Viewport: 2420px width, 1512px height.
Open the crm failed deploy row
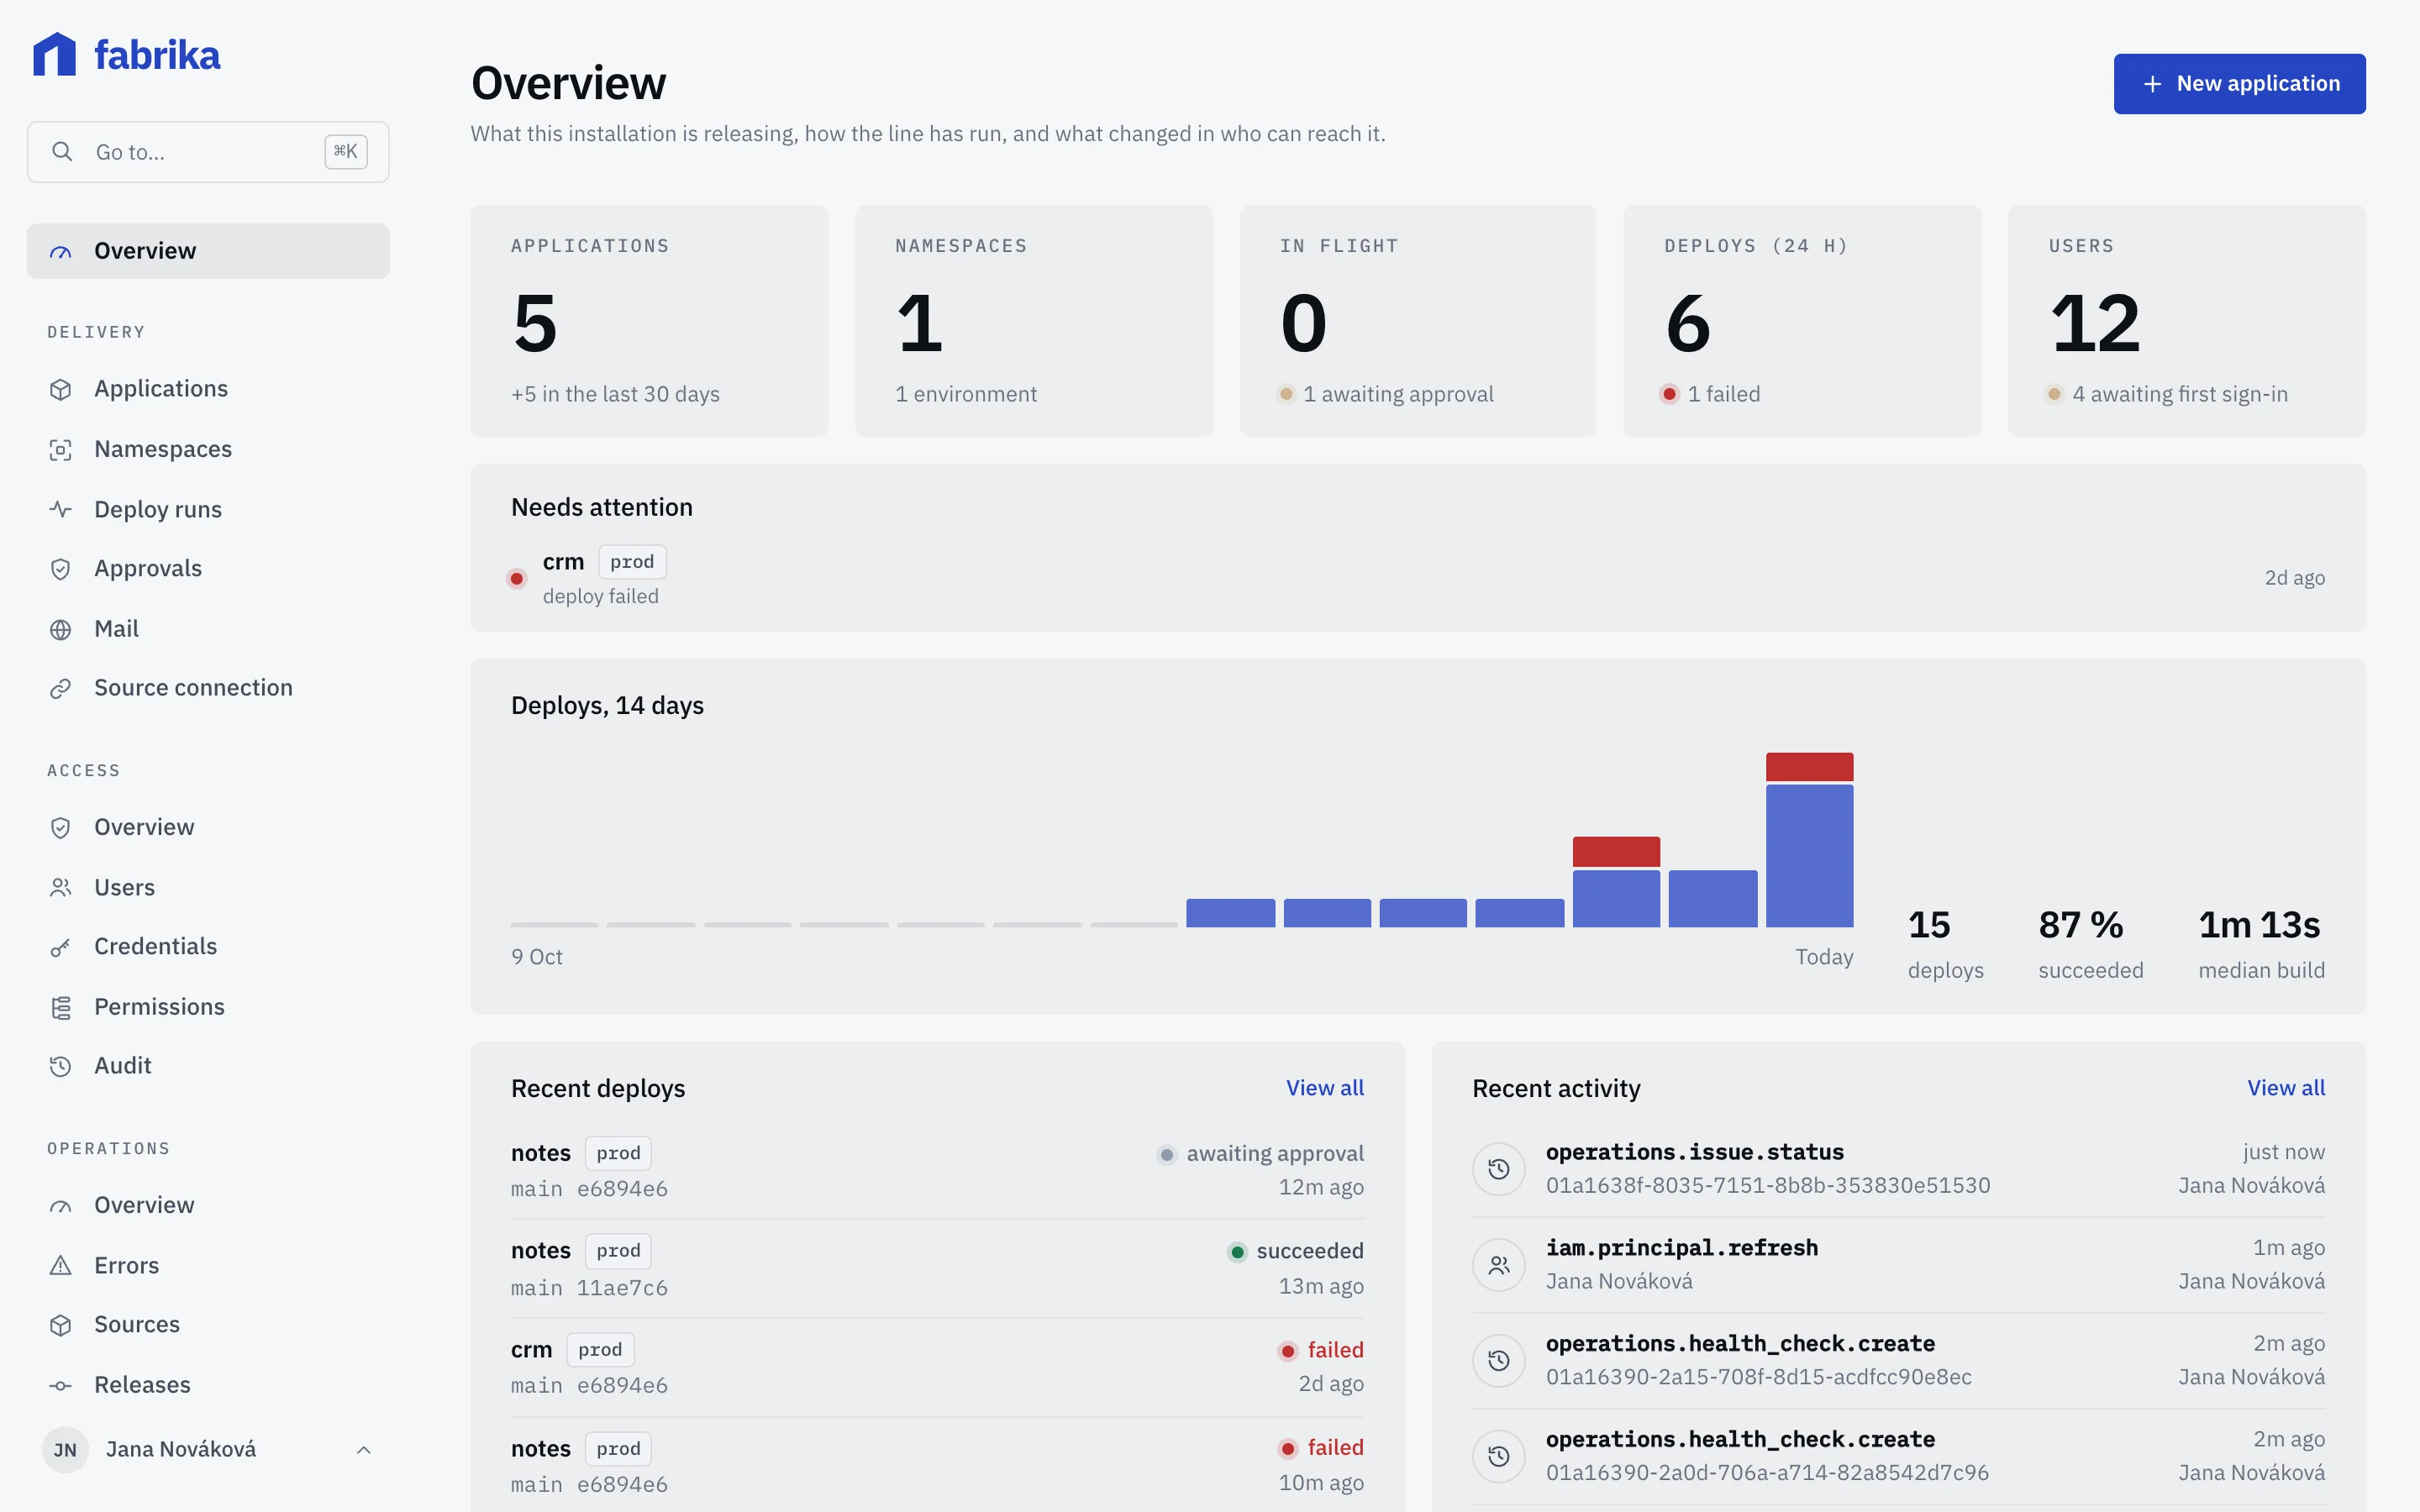coord(937,1367)
